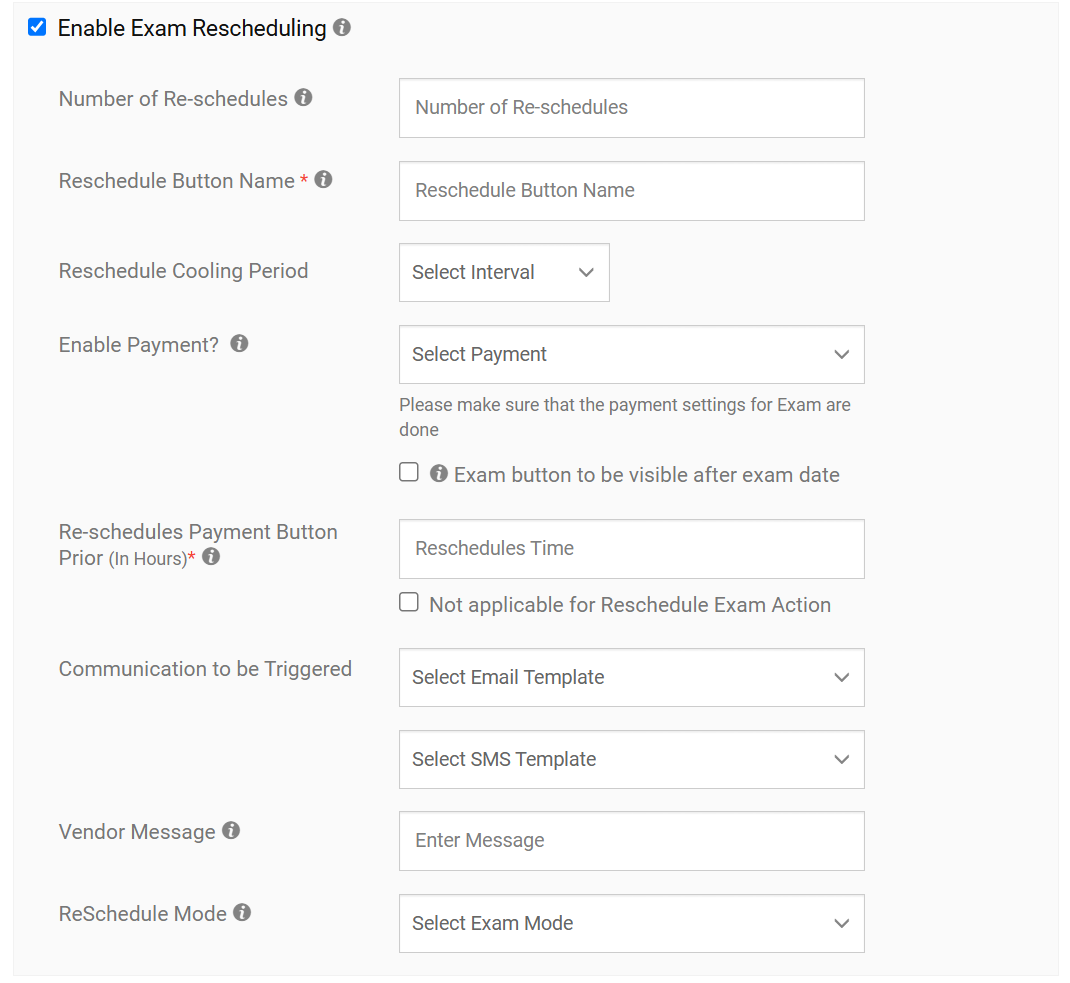Open the Select Exam Mode dropdown
Viewport: 1070px width, 983px height.
click(x=631, y=923)
